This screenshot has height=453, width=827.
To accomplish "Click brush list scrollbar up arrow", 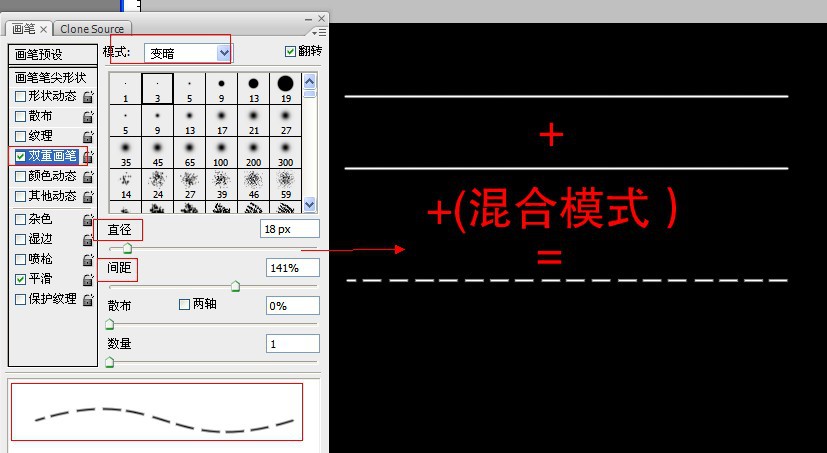I will (x=310, y=81).
